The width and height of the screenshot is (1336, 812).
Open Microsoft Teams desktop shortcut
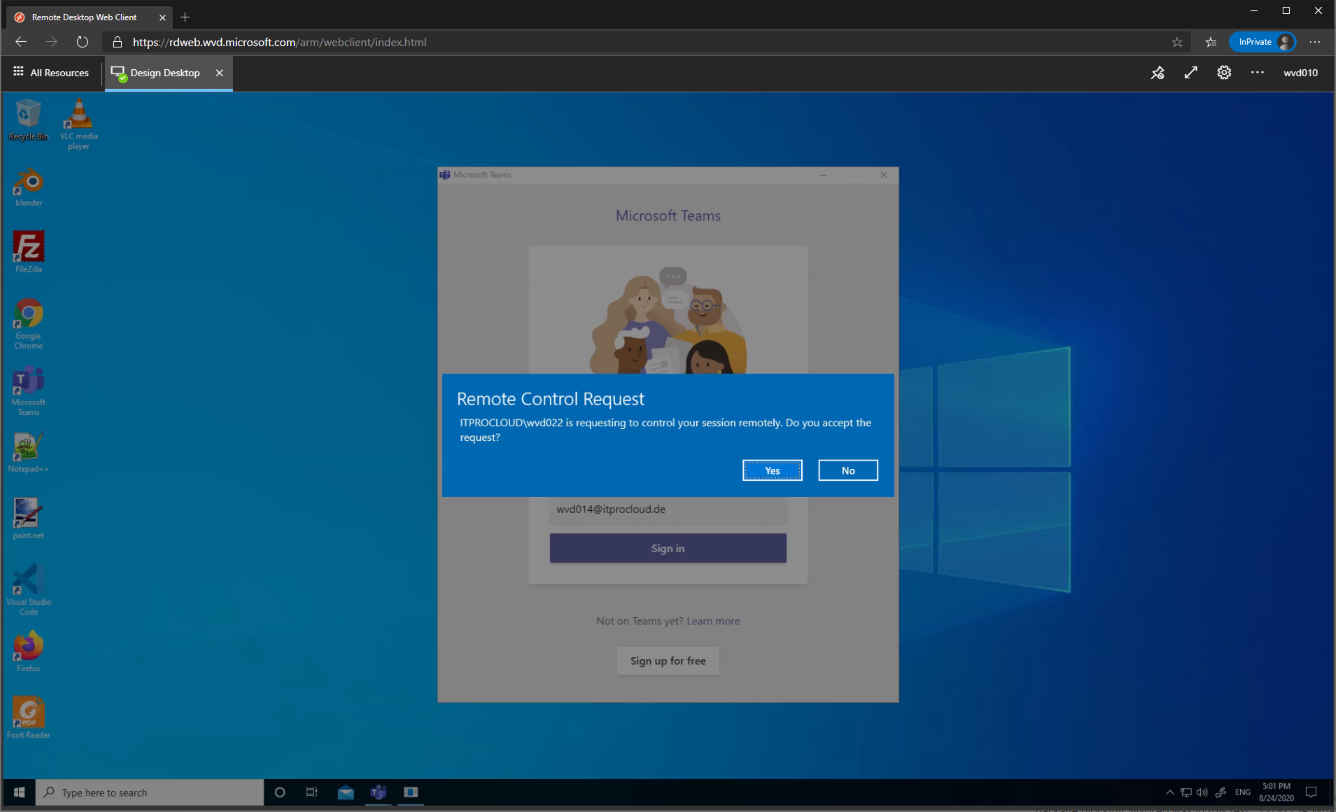coord(28,391)
